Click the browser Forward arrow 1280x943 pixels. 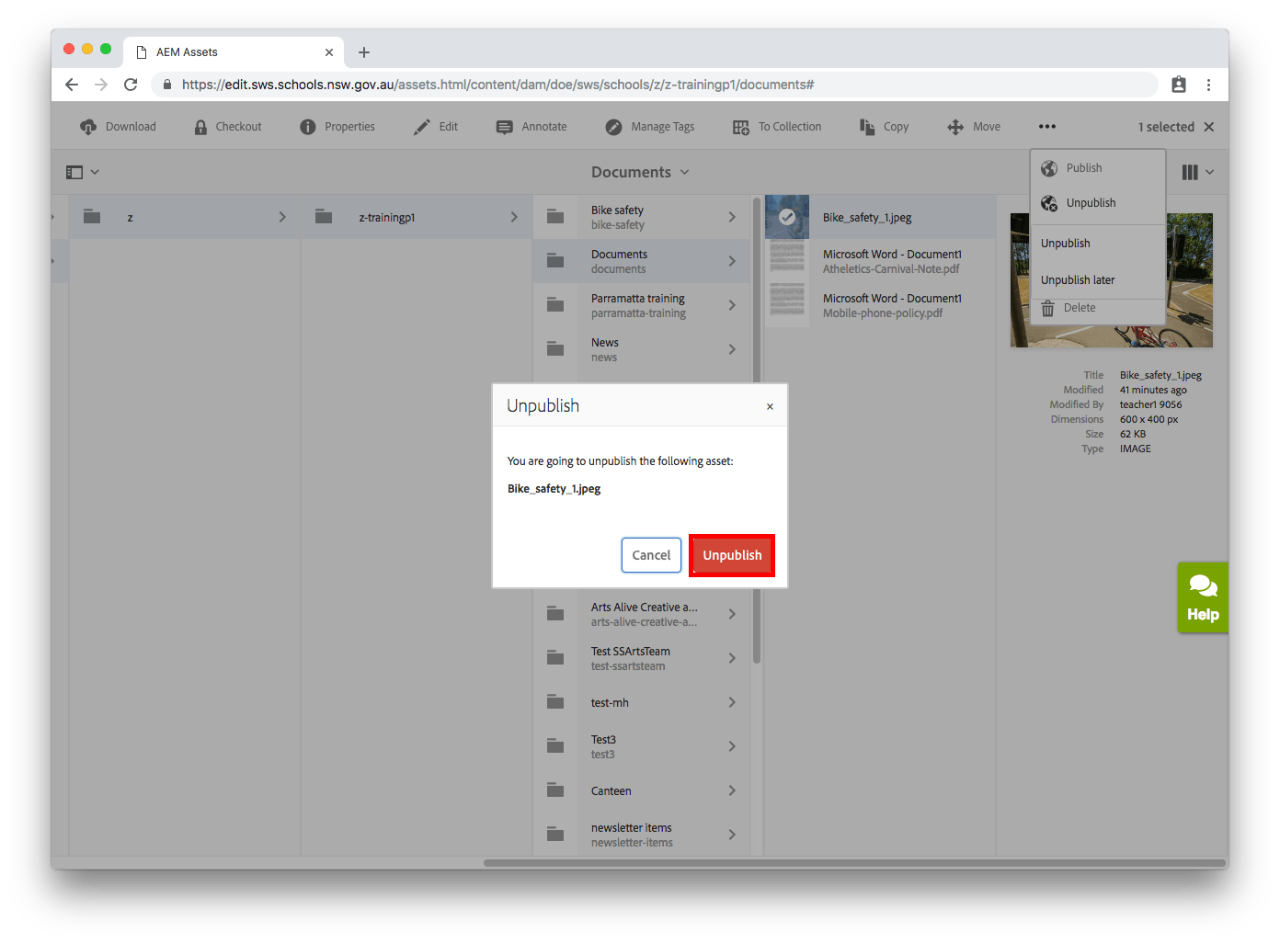coord(100,85)
